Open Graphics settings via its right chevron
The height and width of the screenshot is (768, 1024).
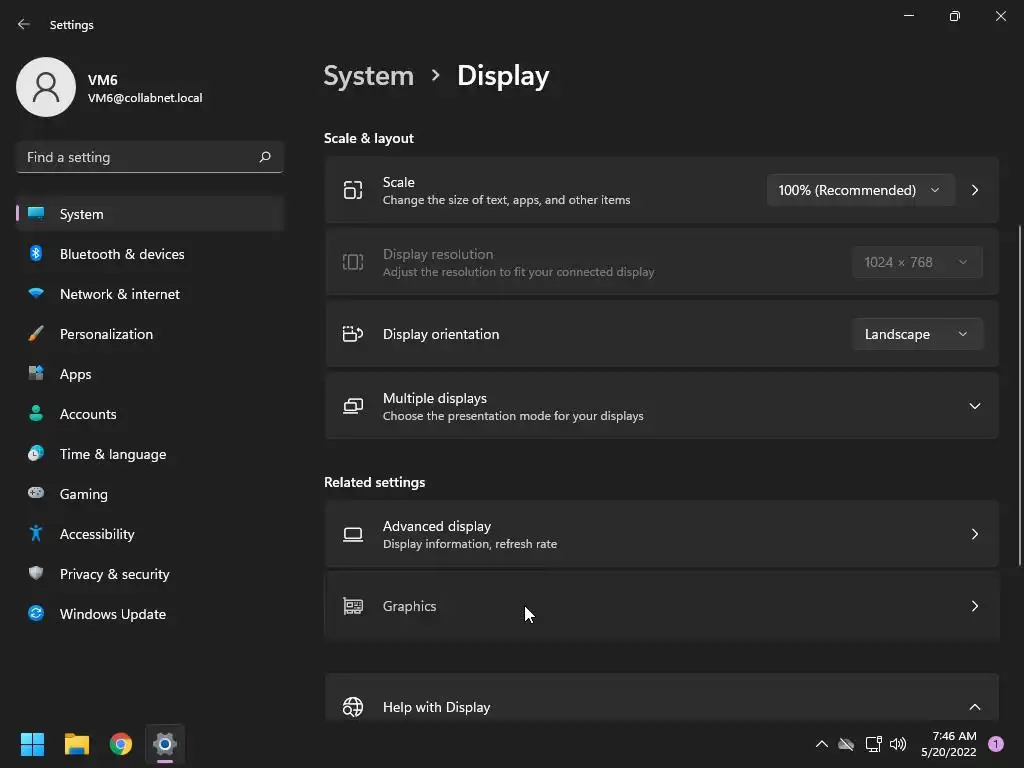[974, 606]
